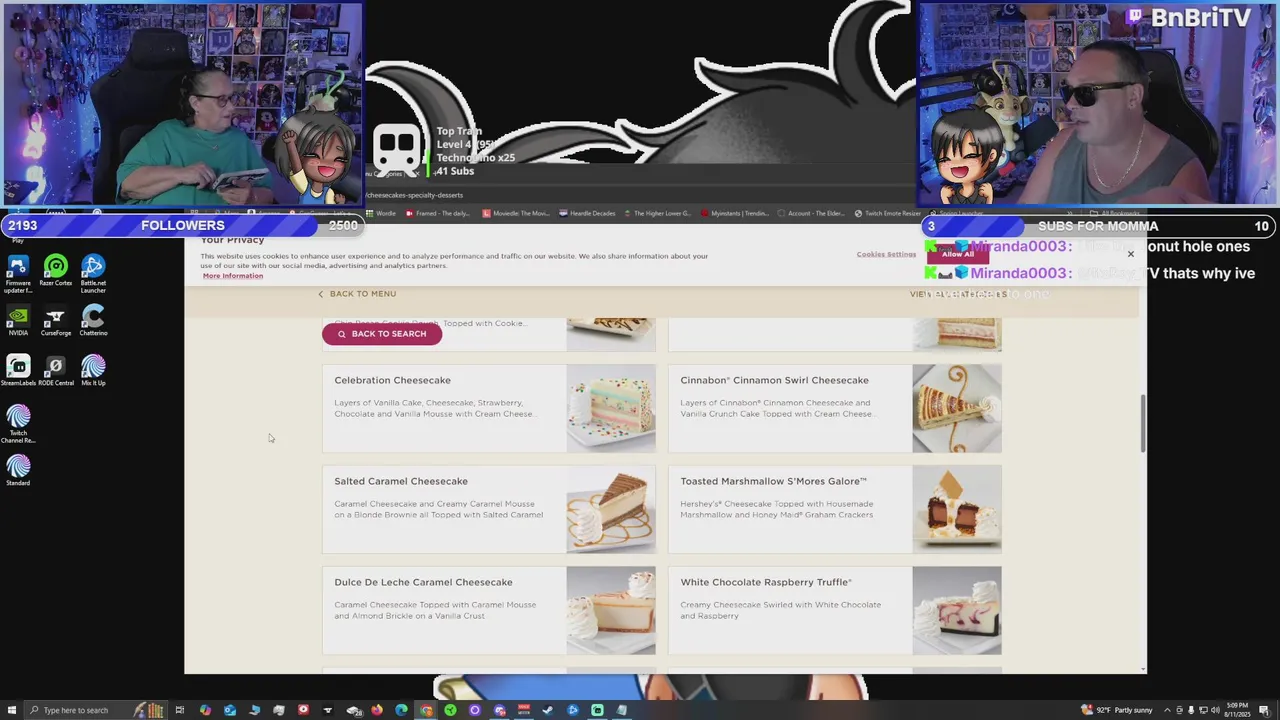Open The Higher Lower Game bookmark
The width and height of the screenshot is (1280, 720).
pyautogui.click(x=658, y=213)
